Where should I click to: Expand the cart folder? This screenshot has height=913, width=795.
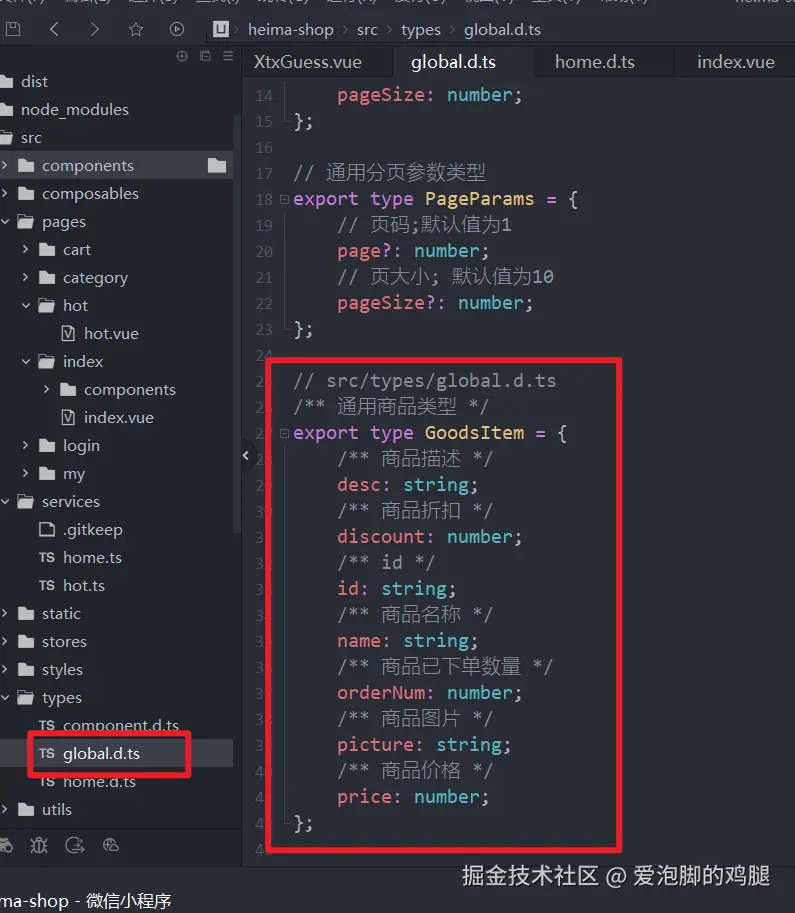point(26,249)
